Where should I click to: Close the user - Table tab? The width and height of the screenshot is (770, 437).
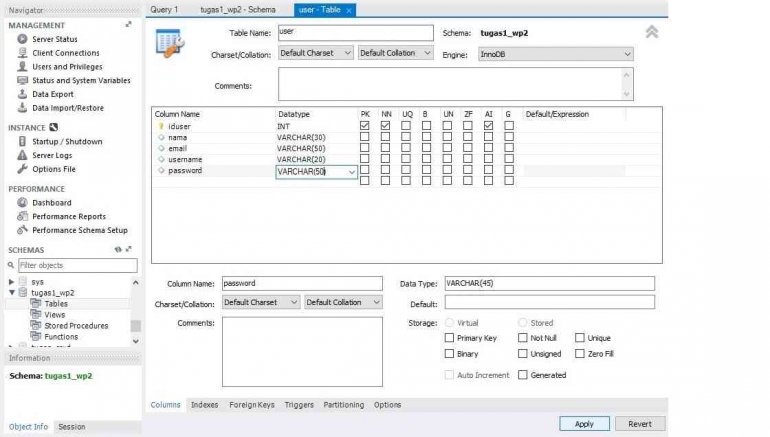(x=349, y=10)
